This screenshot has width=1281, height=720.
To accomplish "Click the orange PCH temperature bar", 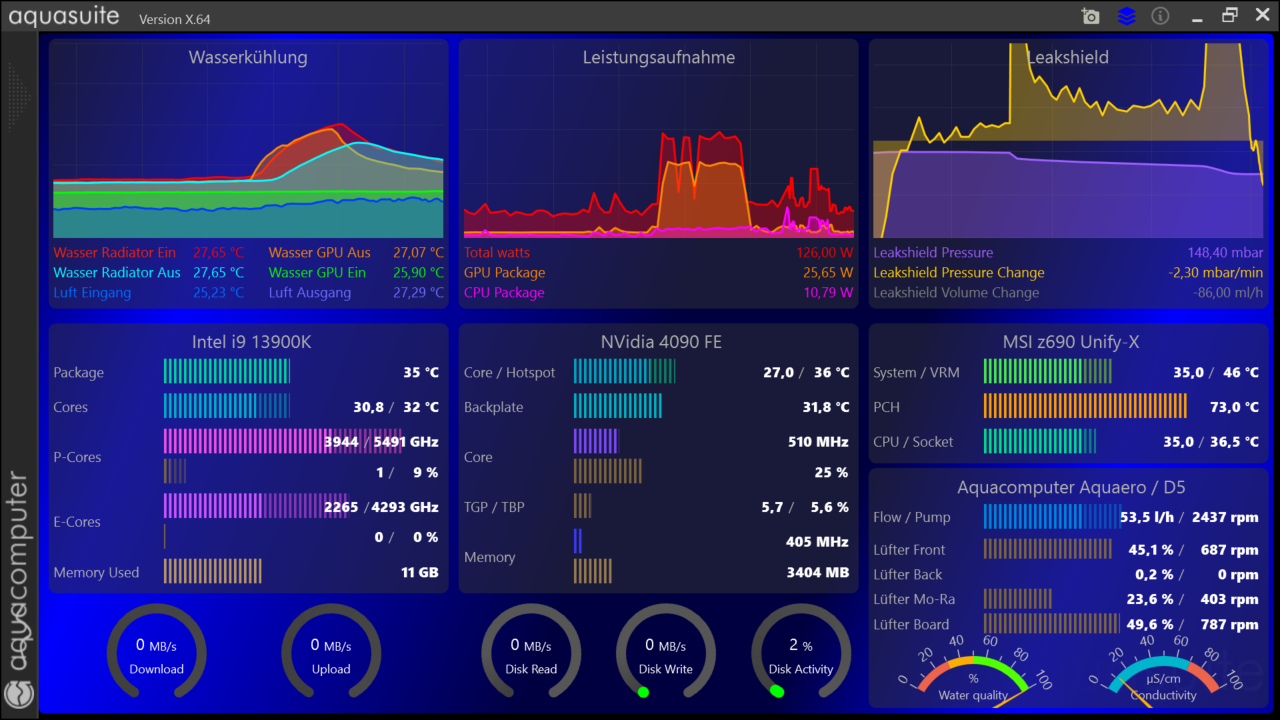I will click(1085, 406).
